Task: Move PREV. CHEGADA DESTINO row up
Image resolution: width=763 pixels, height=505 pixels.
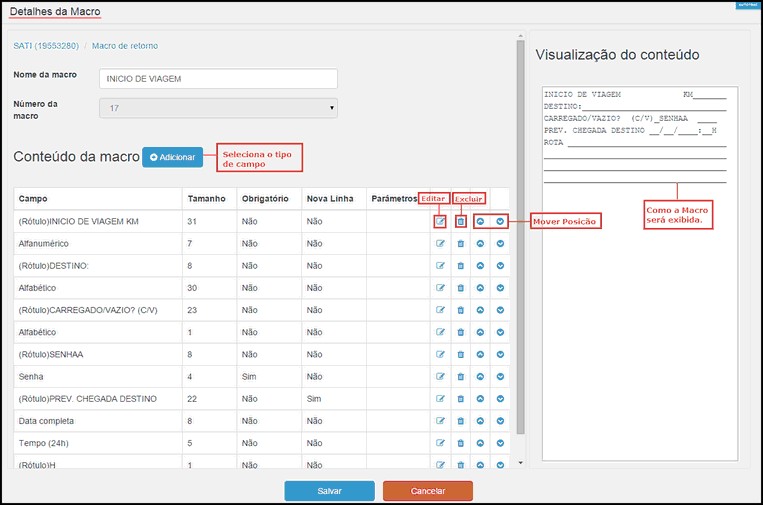Action: coord(480,398)
